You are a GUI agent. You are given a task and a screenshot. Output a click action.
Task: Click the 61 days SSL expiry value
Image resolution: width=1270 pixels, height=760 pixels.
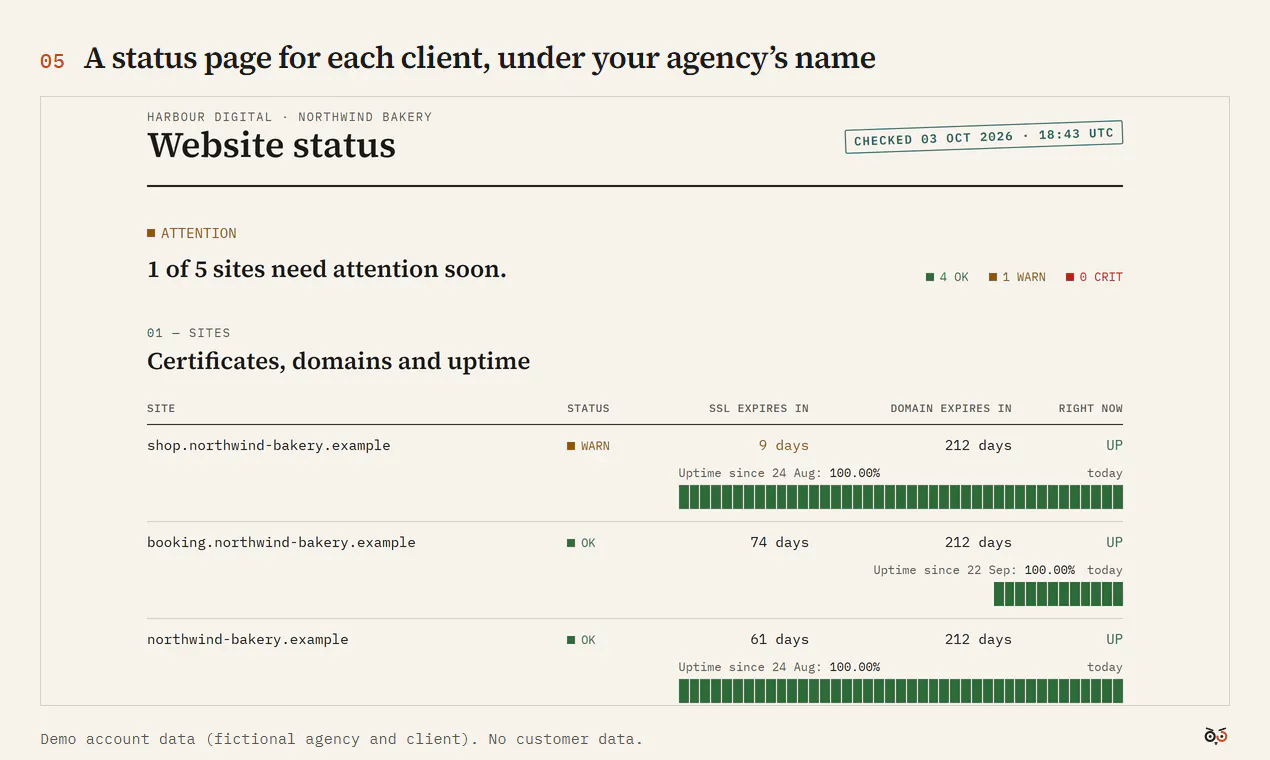tap(780, 639)
